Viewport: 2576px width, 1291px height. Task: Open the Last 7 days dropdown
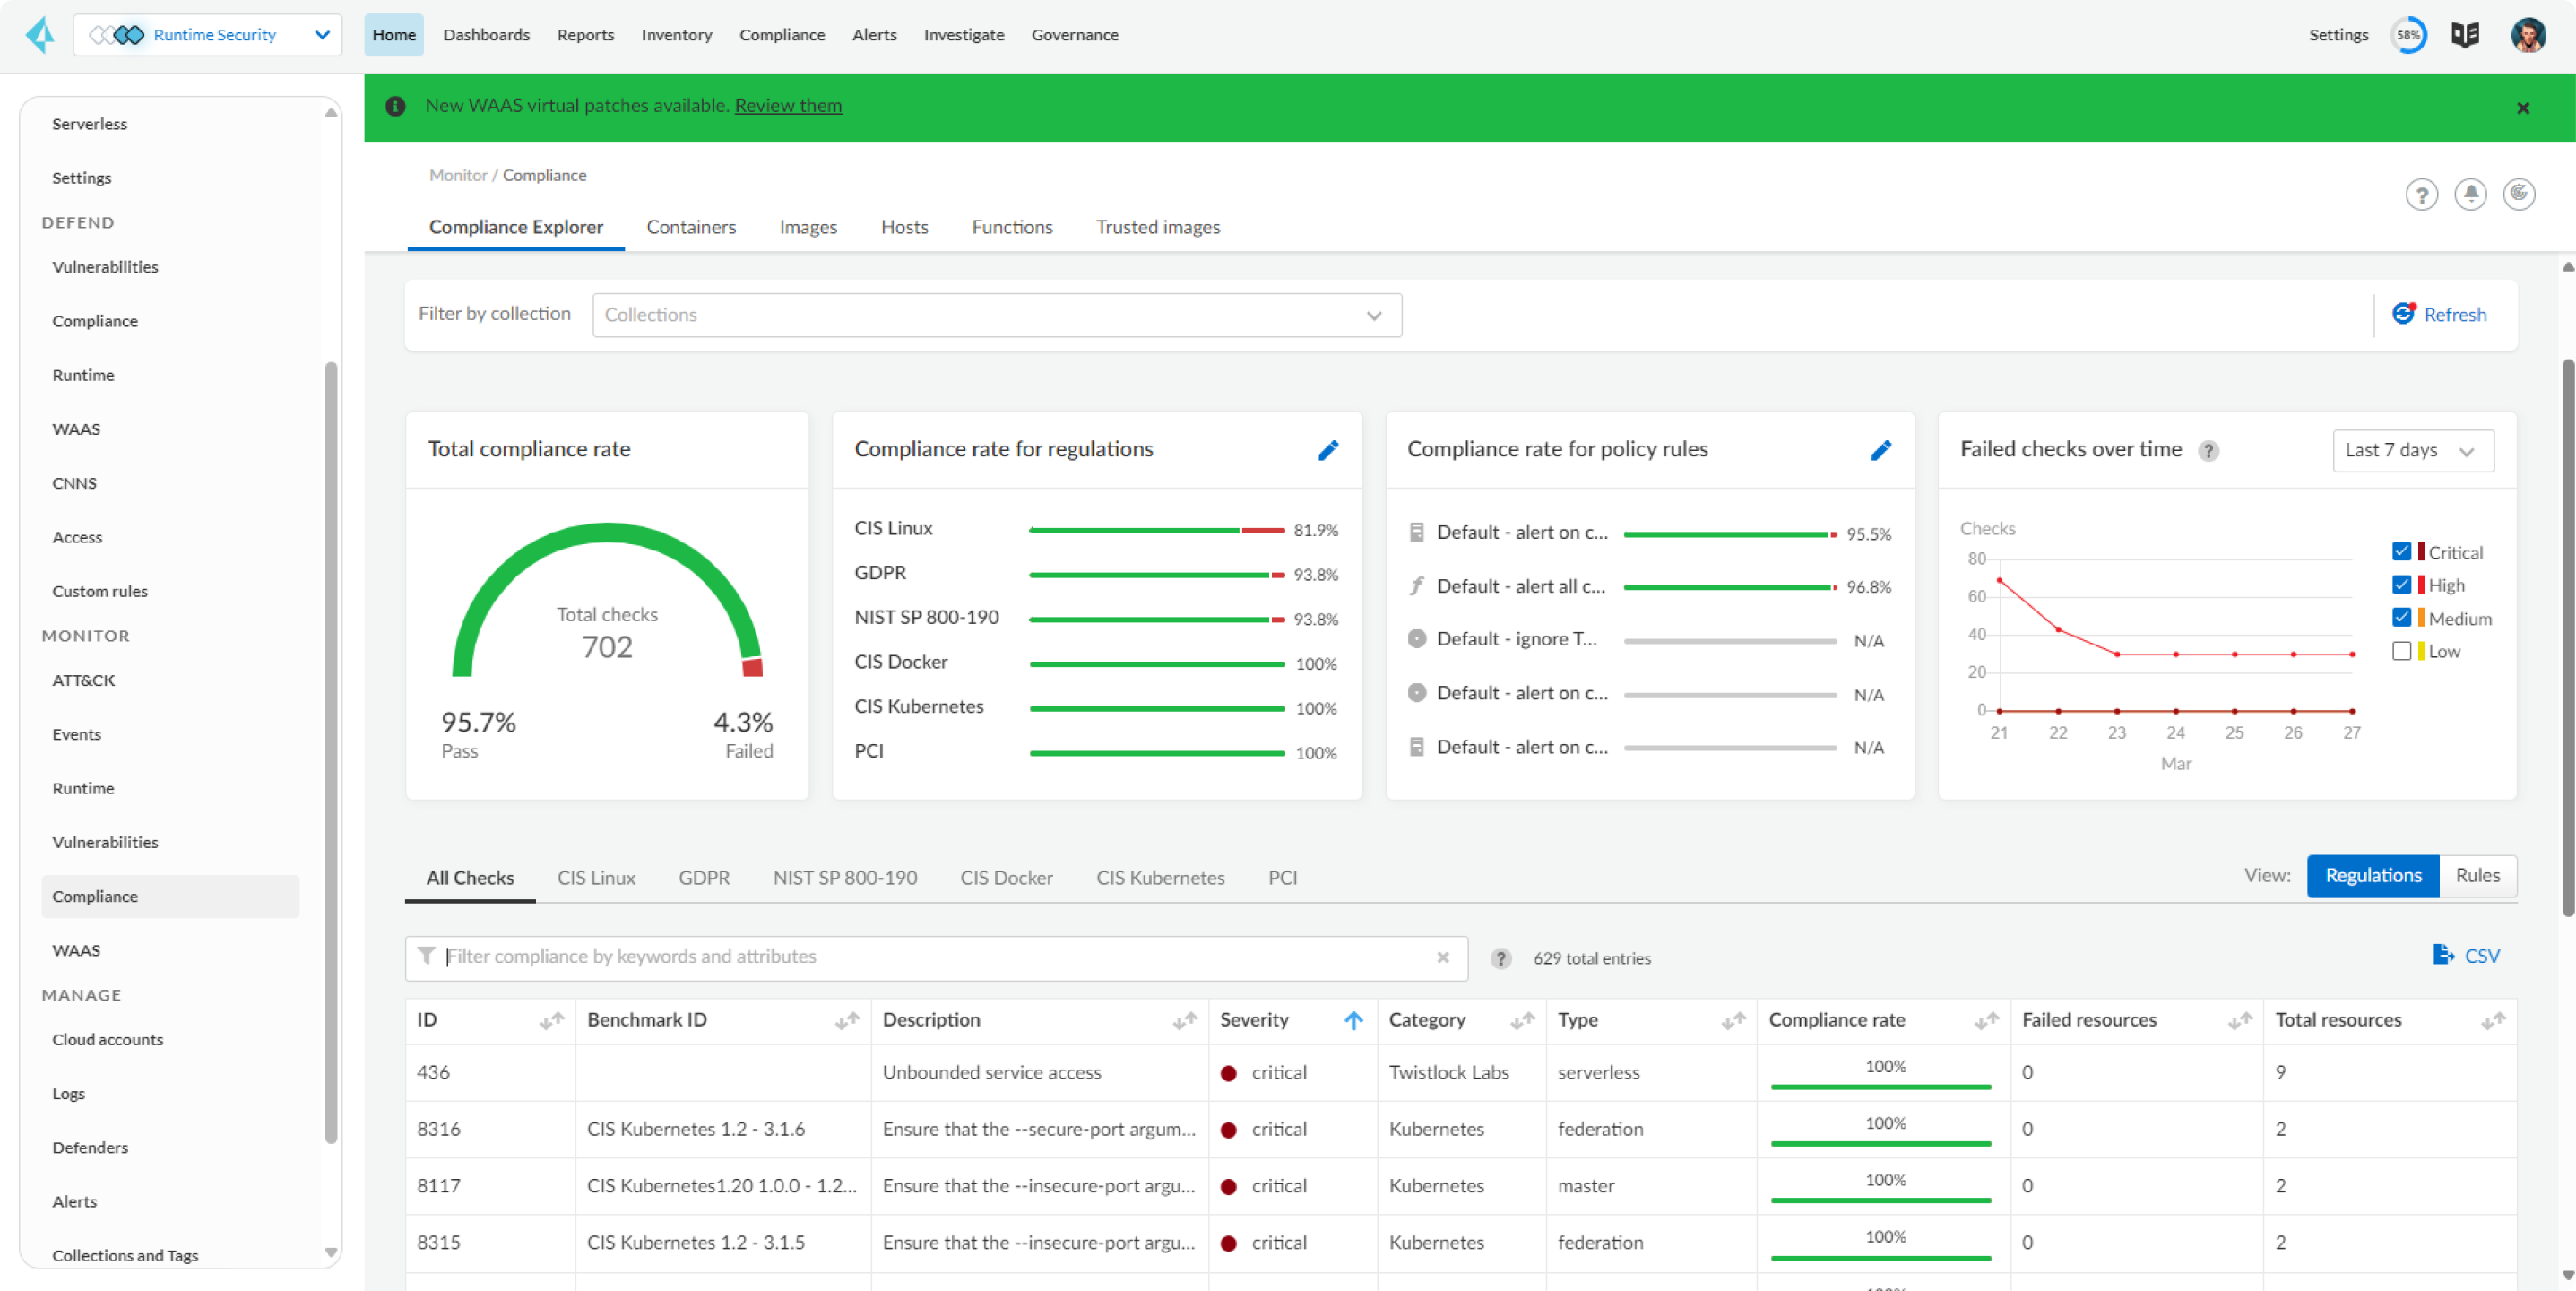[2412, 451]
